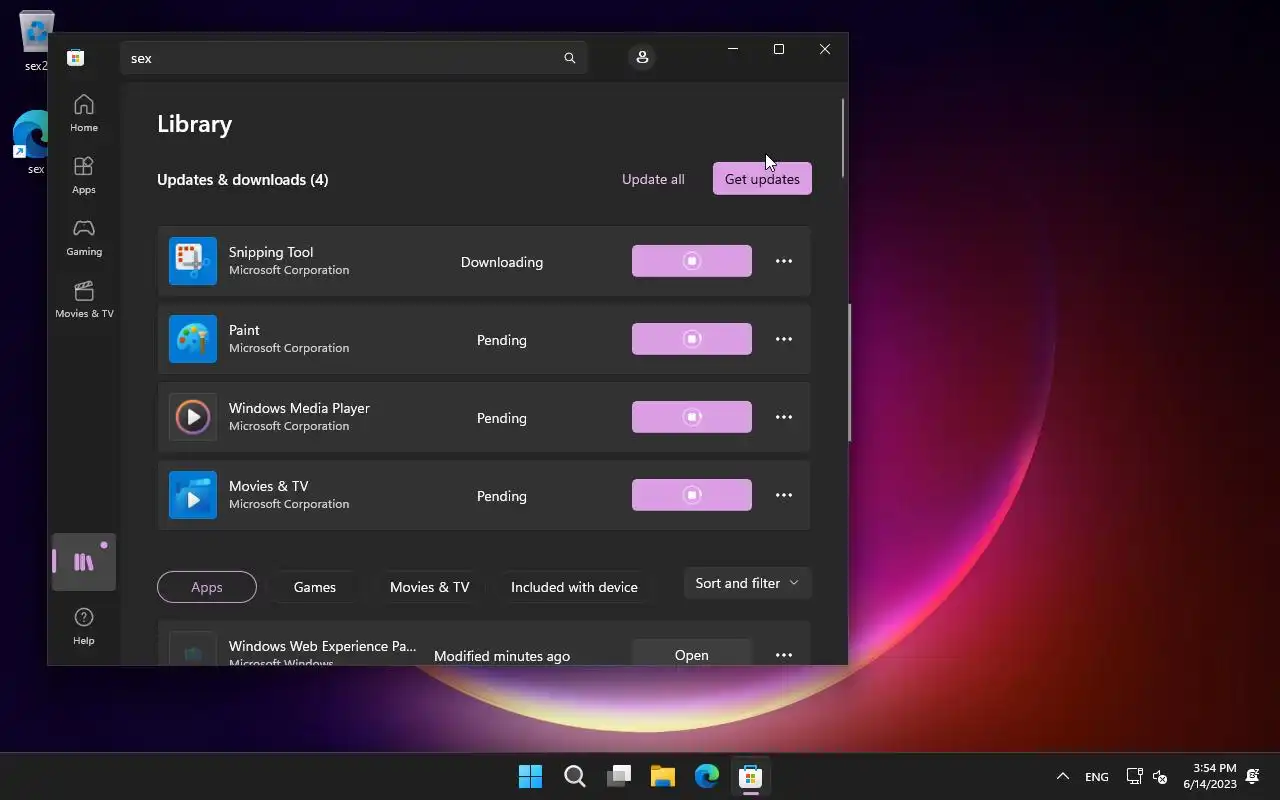The image size is (1280, 800).
Task: Open the Home section in the sidebar
Action: (x=84, y=113)
